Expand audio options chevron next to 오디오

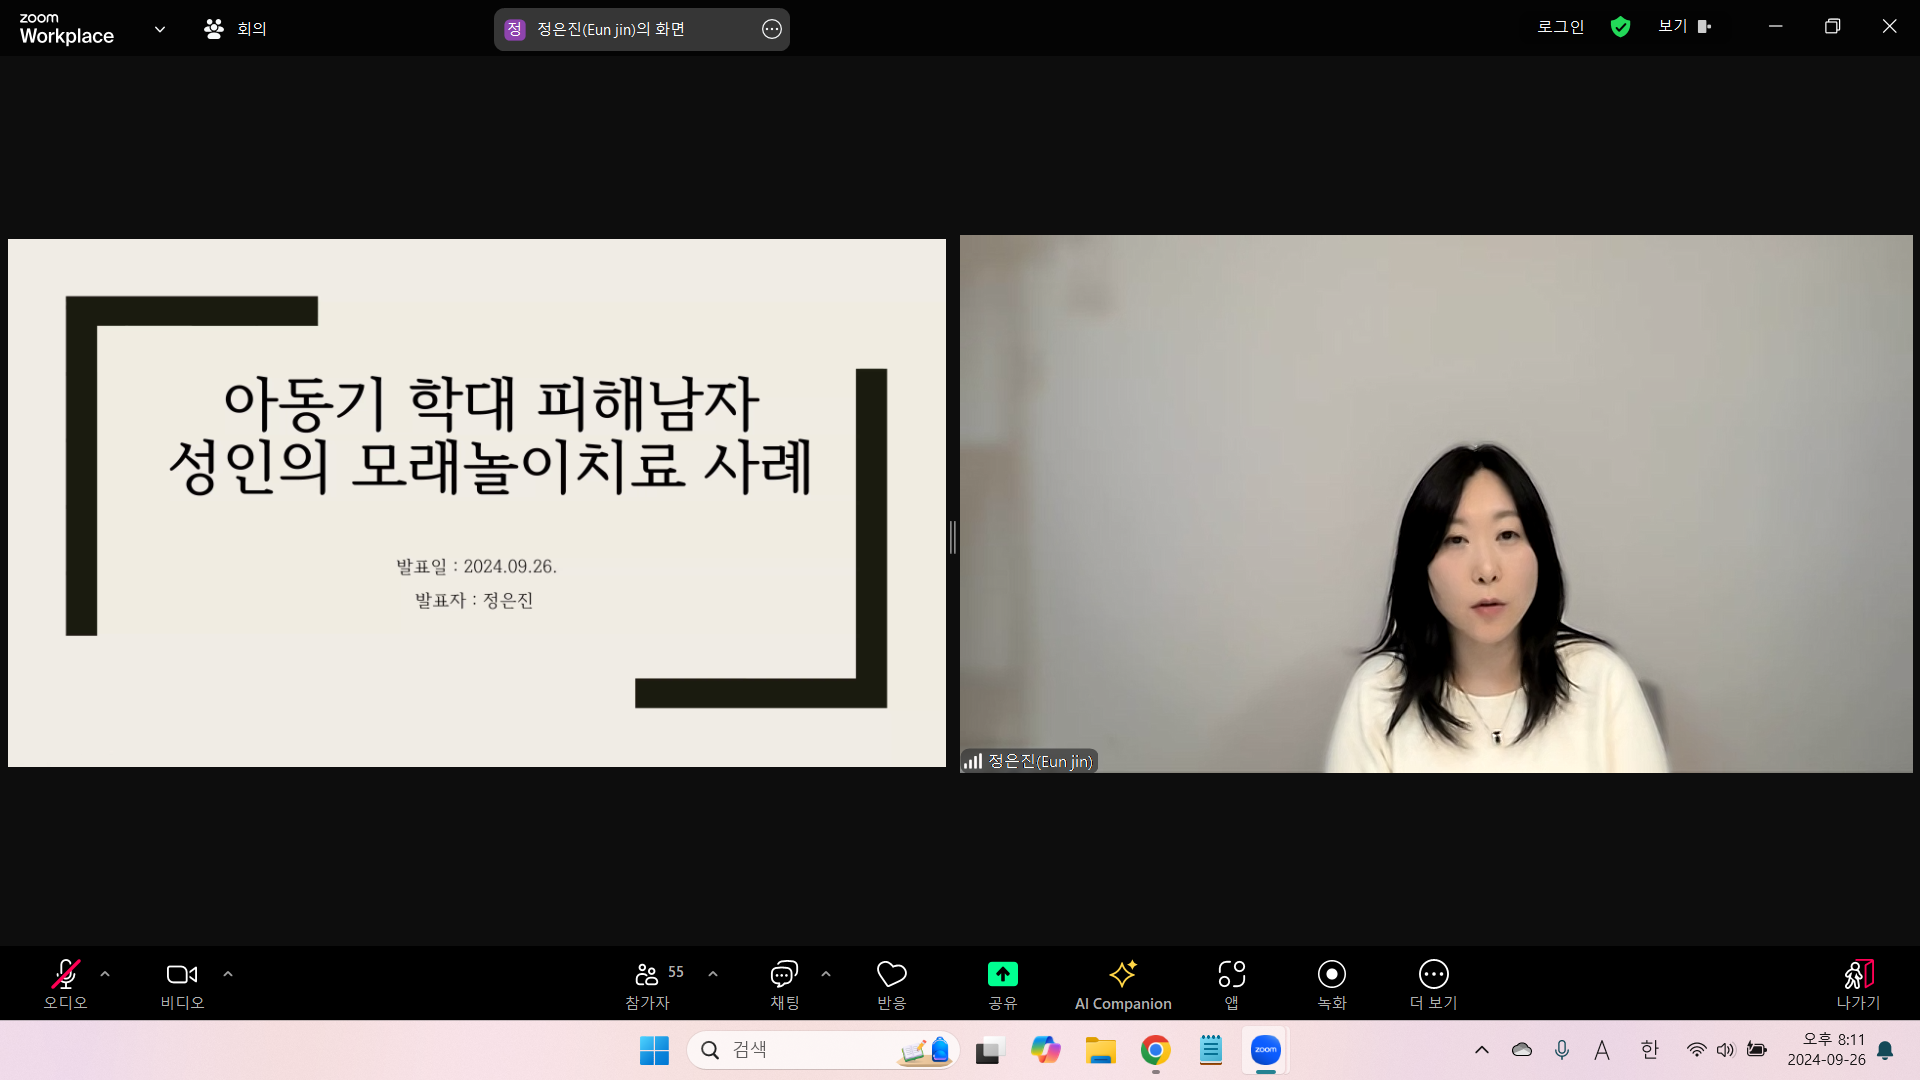click(x=105, y=974)
